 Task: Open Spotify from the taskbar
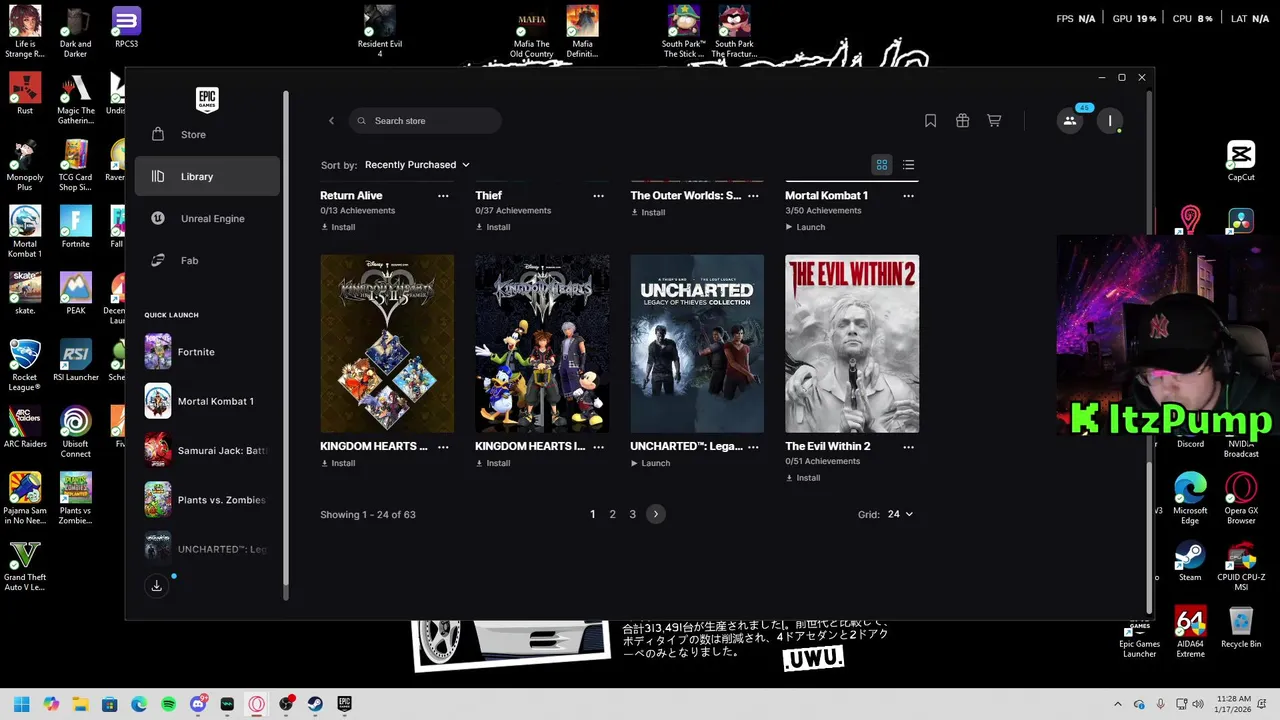click(x=168, y=704)
